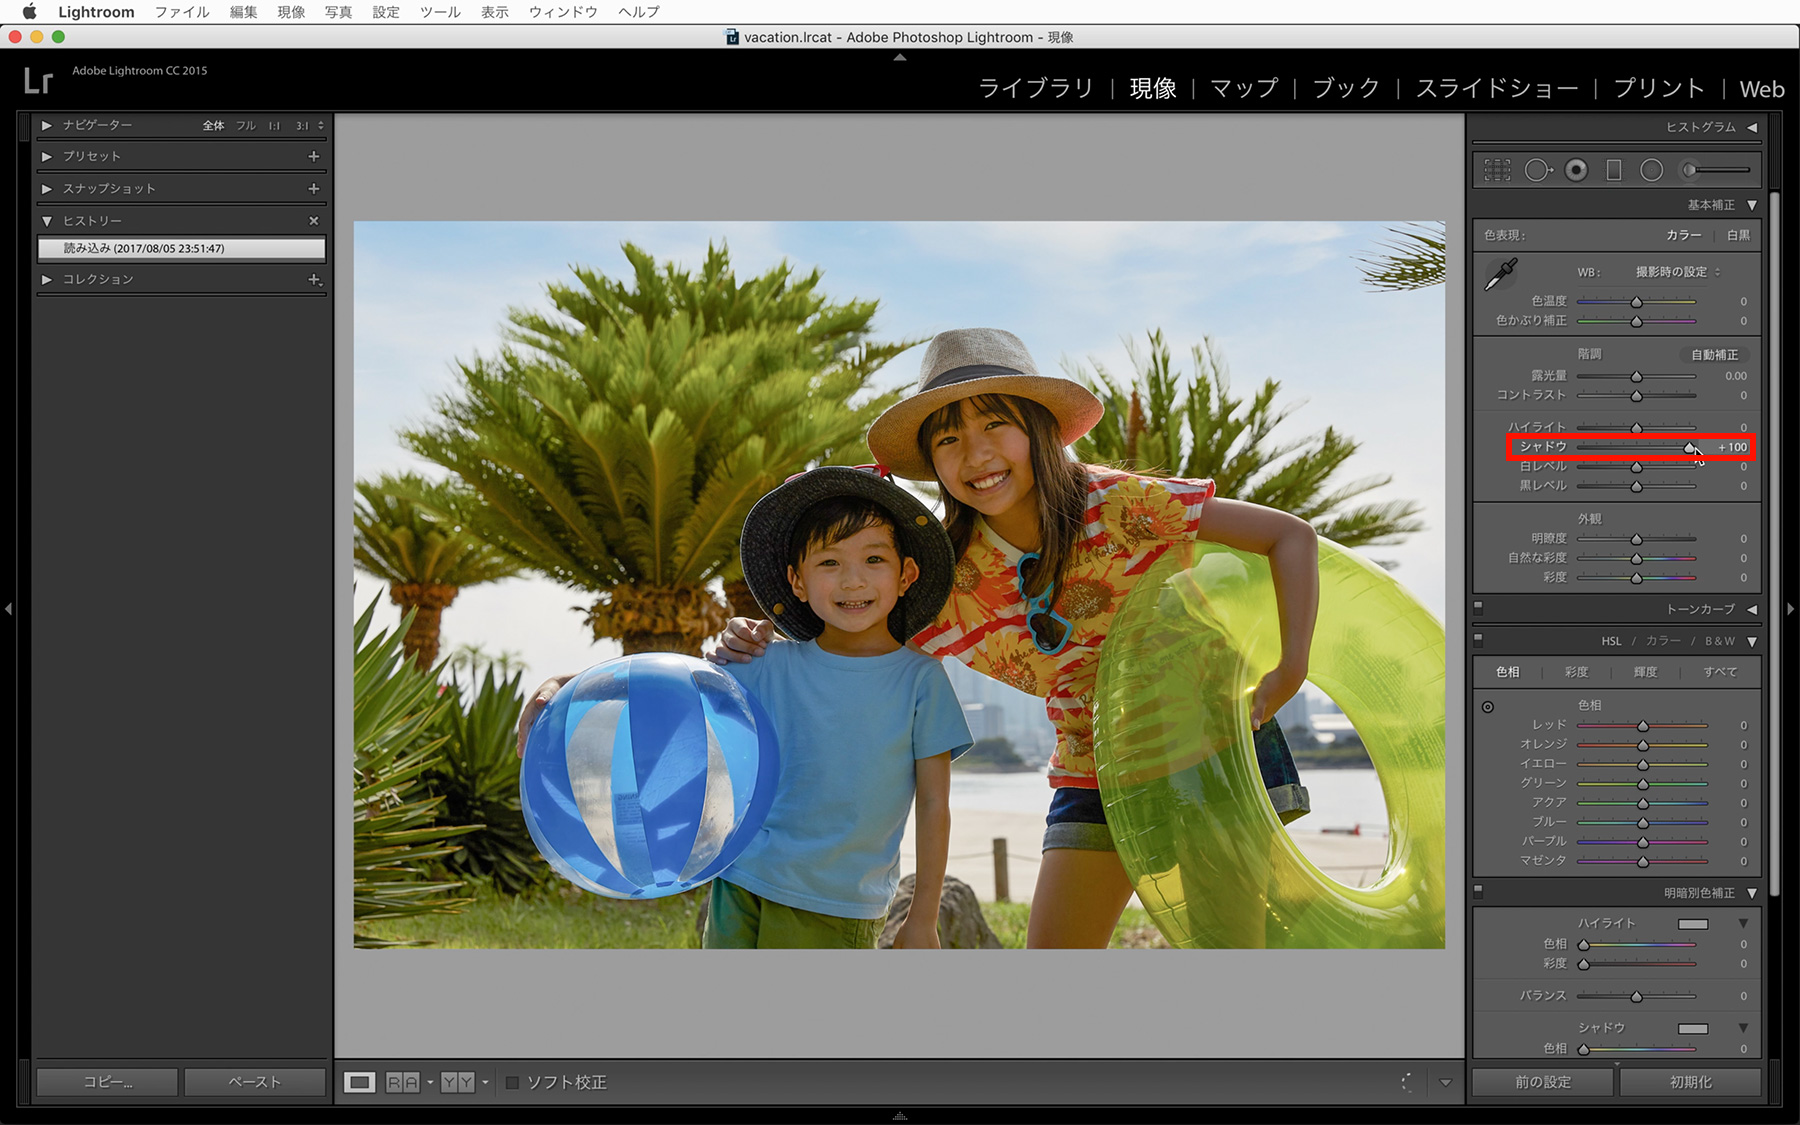Click the Lr logo identity plate
Image resolution: width=1800 pixels, height=1125 pixels.
[x=38, y=80]
